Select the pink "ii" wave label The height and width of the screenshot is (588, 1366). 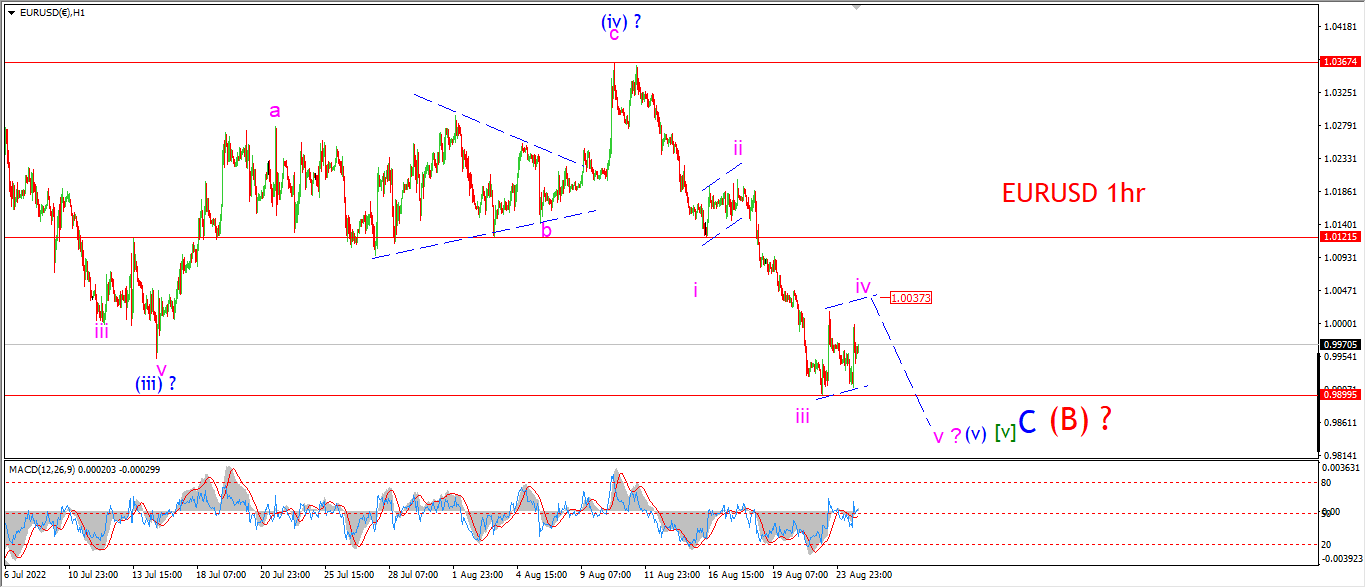pos(737,148)
